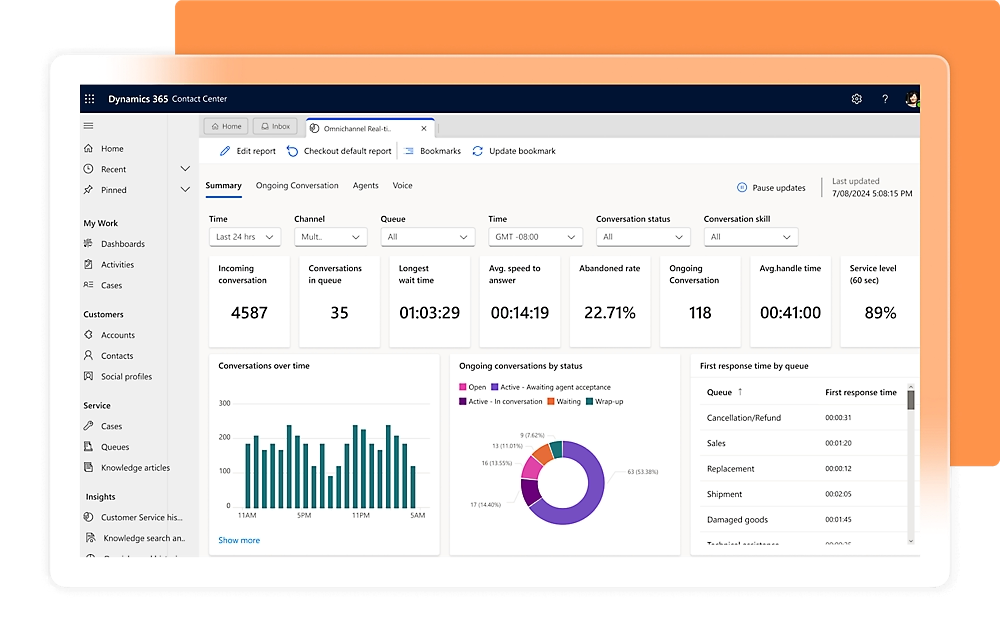Click the Knowledge articles icon
This screenshot has height=642, width=1000.
coord(89,467)
